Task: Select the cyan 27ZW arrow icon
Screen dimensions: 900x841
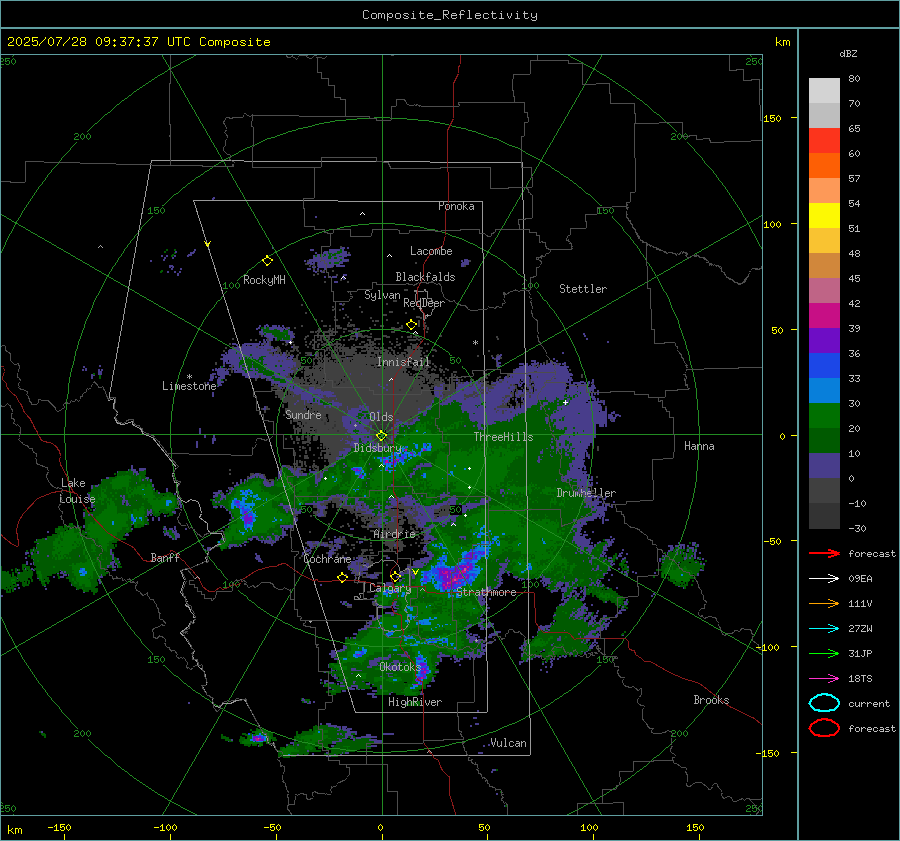Action: point(824,629)
